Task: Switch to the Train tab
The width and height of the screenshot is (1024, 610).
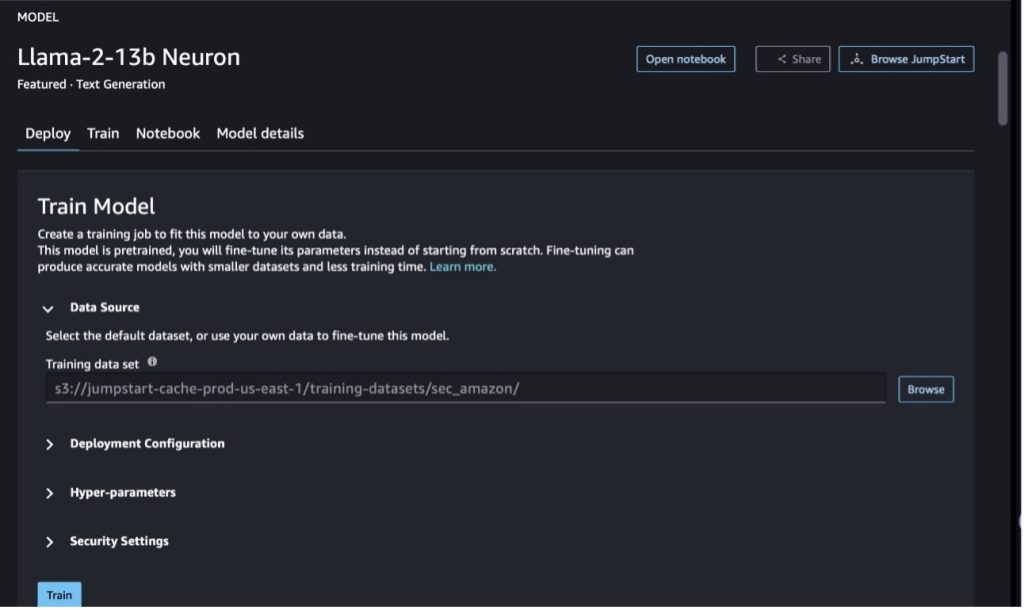Action: [x=103, y=134]
